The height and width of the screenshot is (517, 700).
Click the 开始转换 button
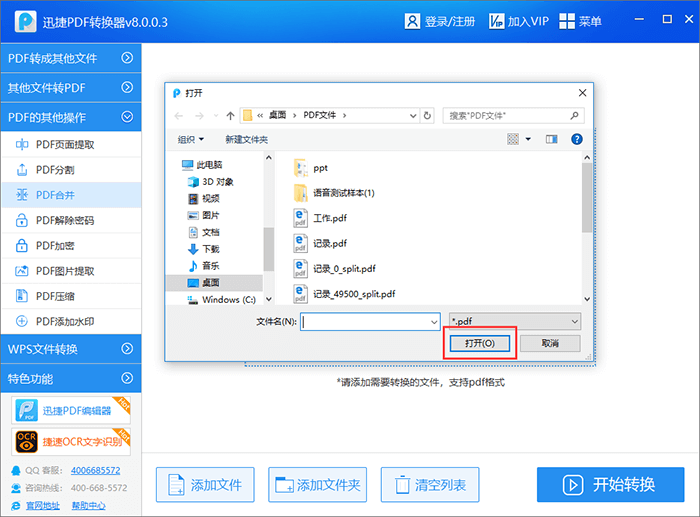(x=610, y=485)
